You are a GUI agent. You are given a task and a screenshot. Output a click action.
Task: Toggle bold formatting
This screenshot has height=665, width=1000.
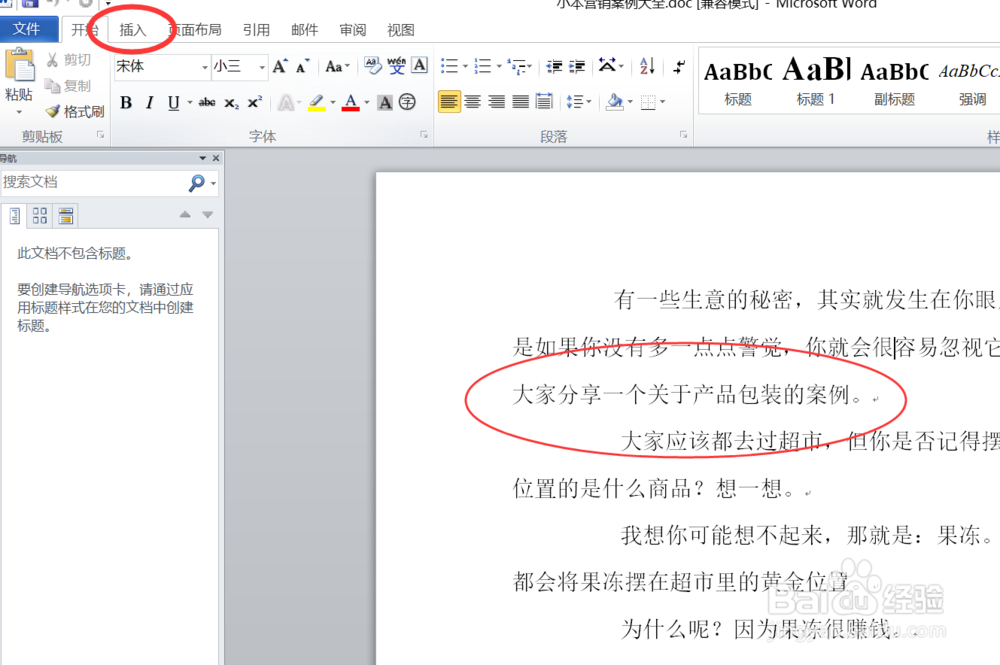tap(126, 103)
